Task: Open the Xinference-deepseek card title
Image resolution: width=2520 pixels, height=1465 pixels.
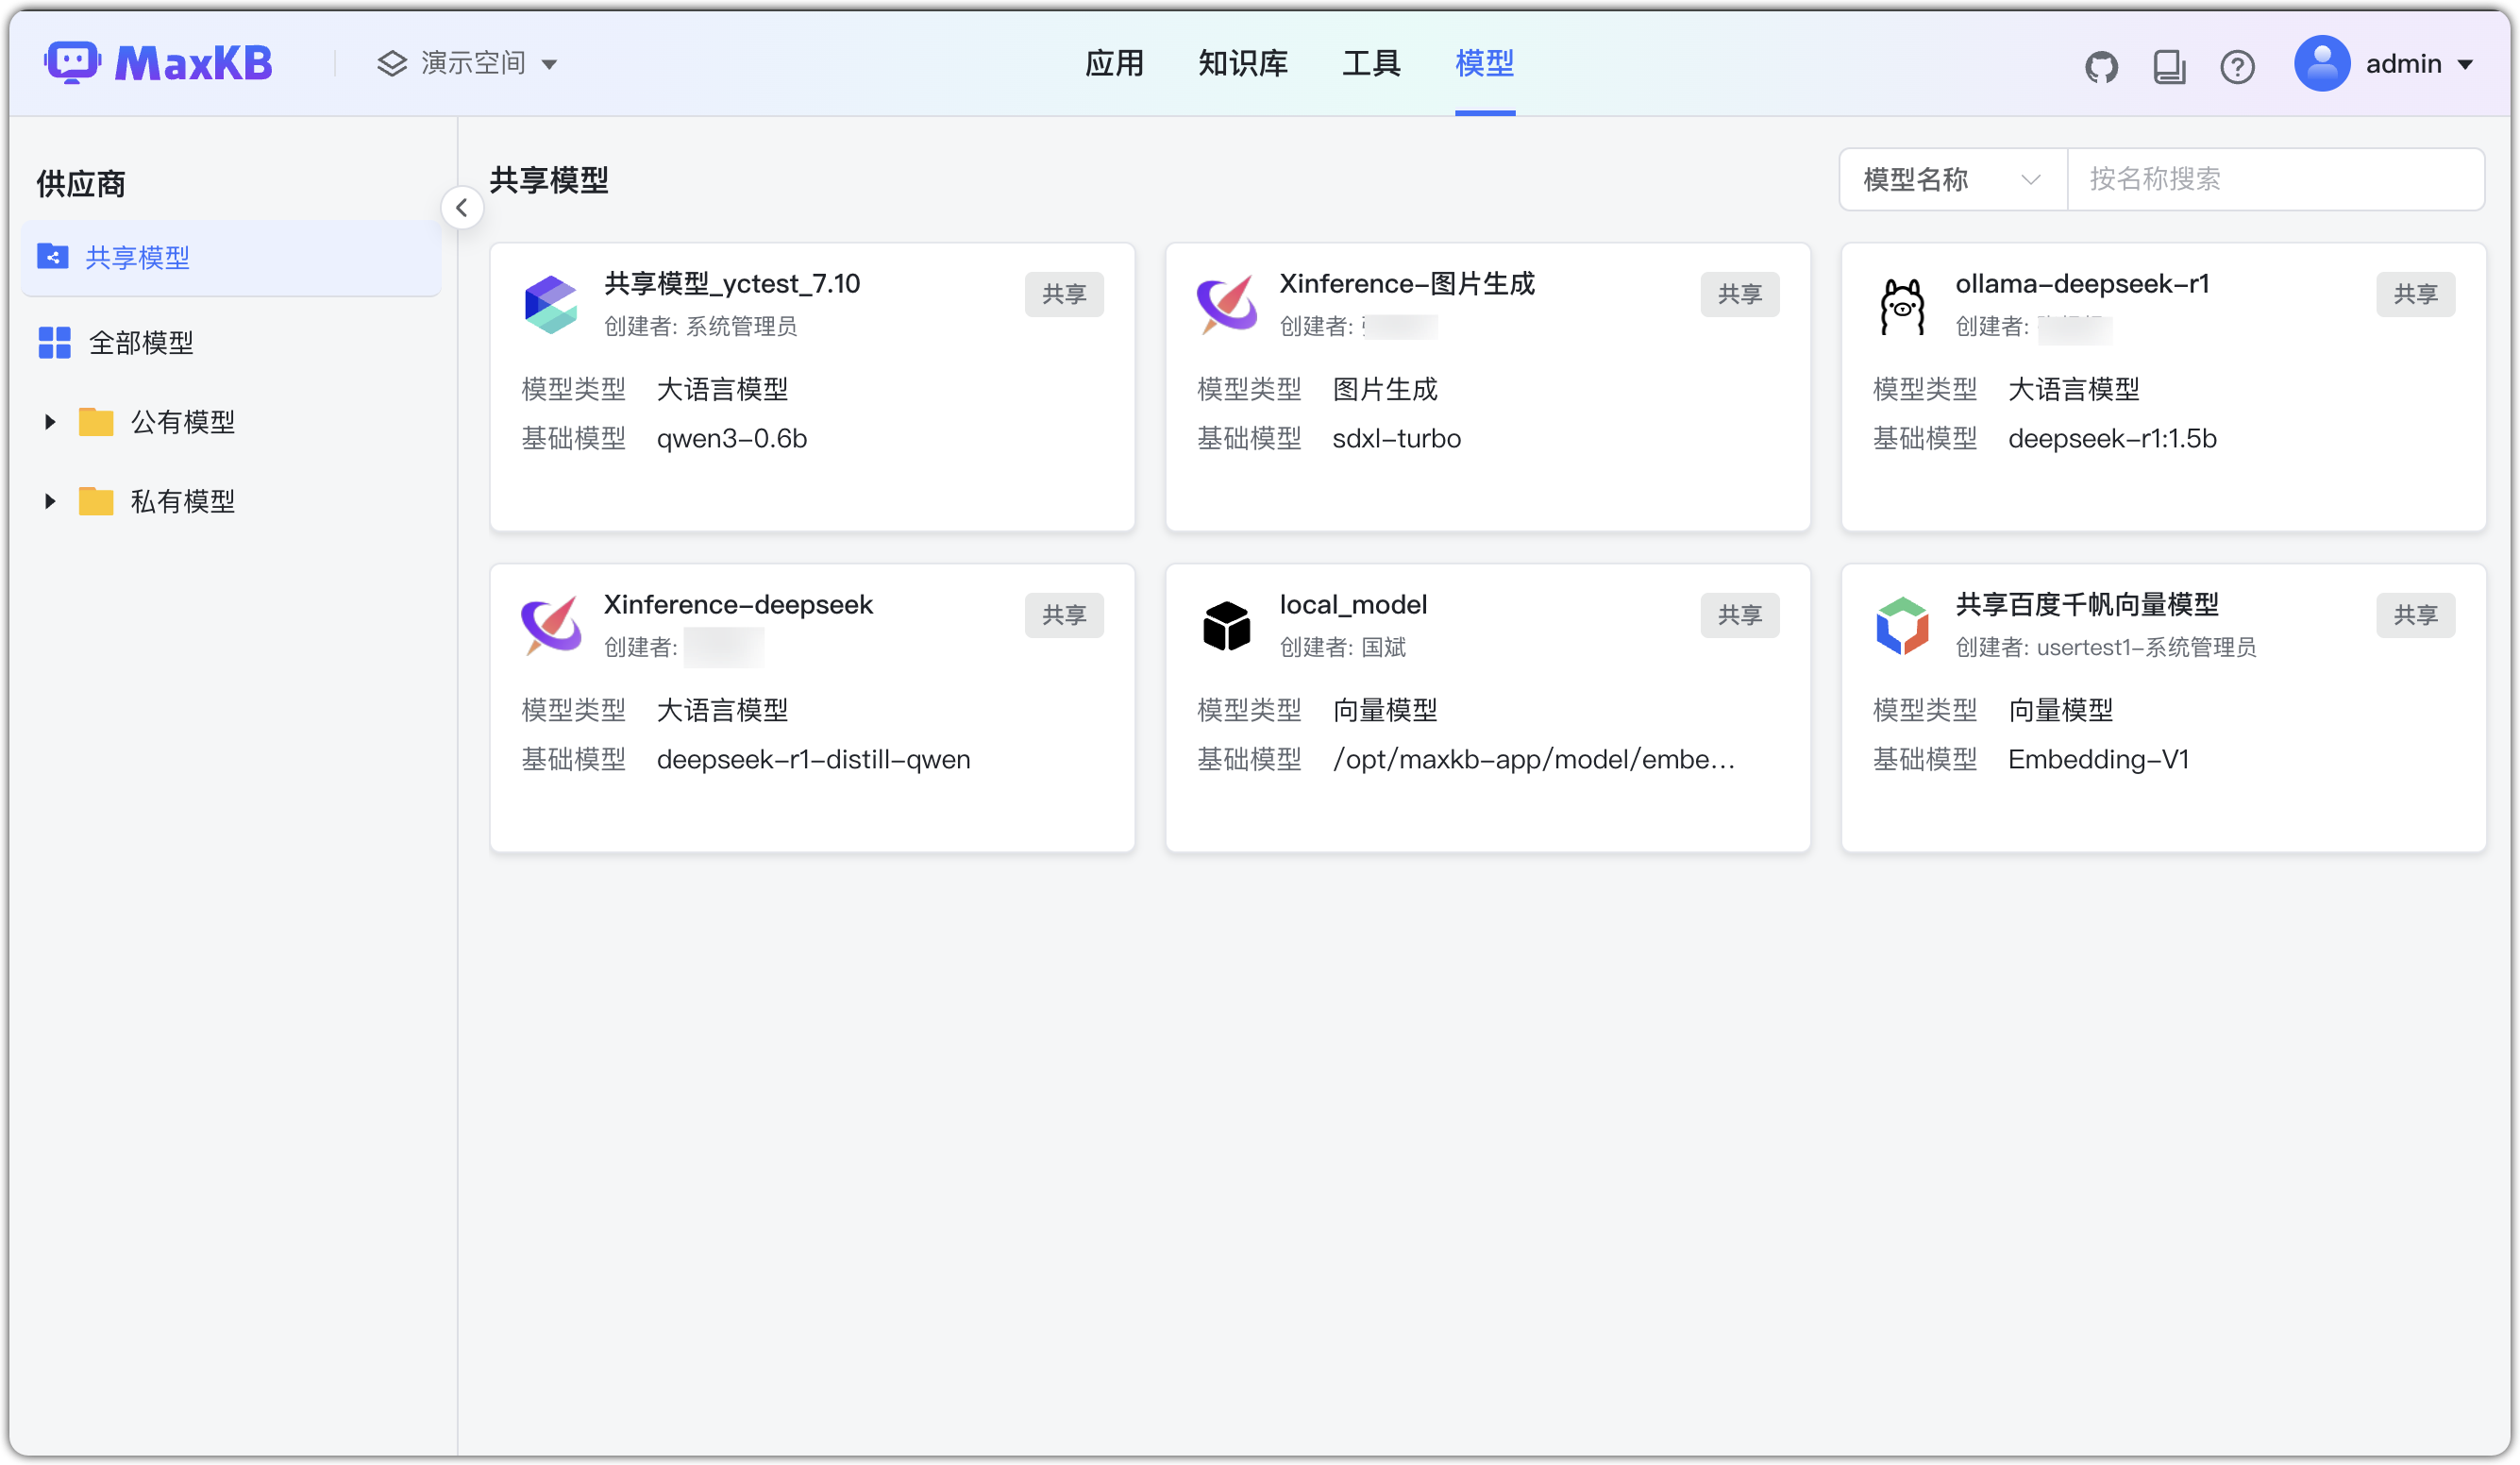Action: [738, 605]
